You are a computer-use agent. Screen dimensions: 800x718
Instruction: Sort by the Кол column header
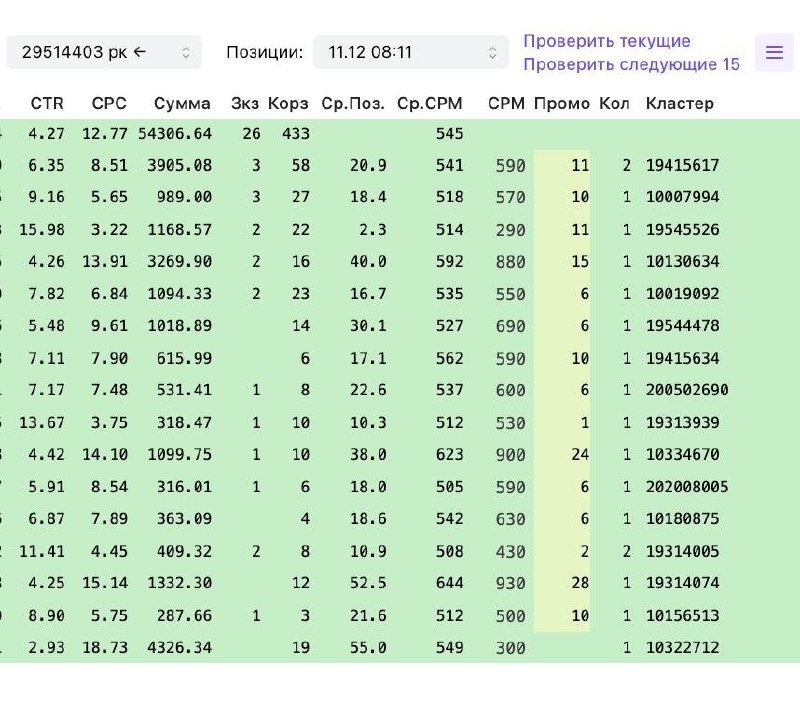[x=614, y=104]
